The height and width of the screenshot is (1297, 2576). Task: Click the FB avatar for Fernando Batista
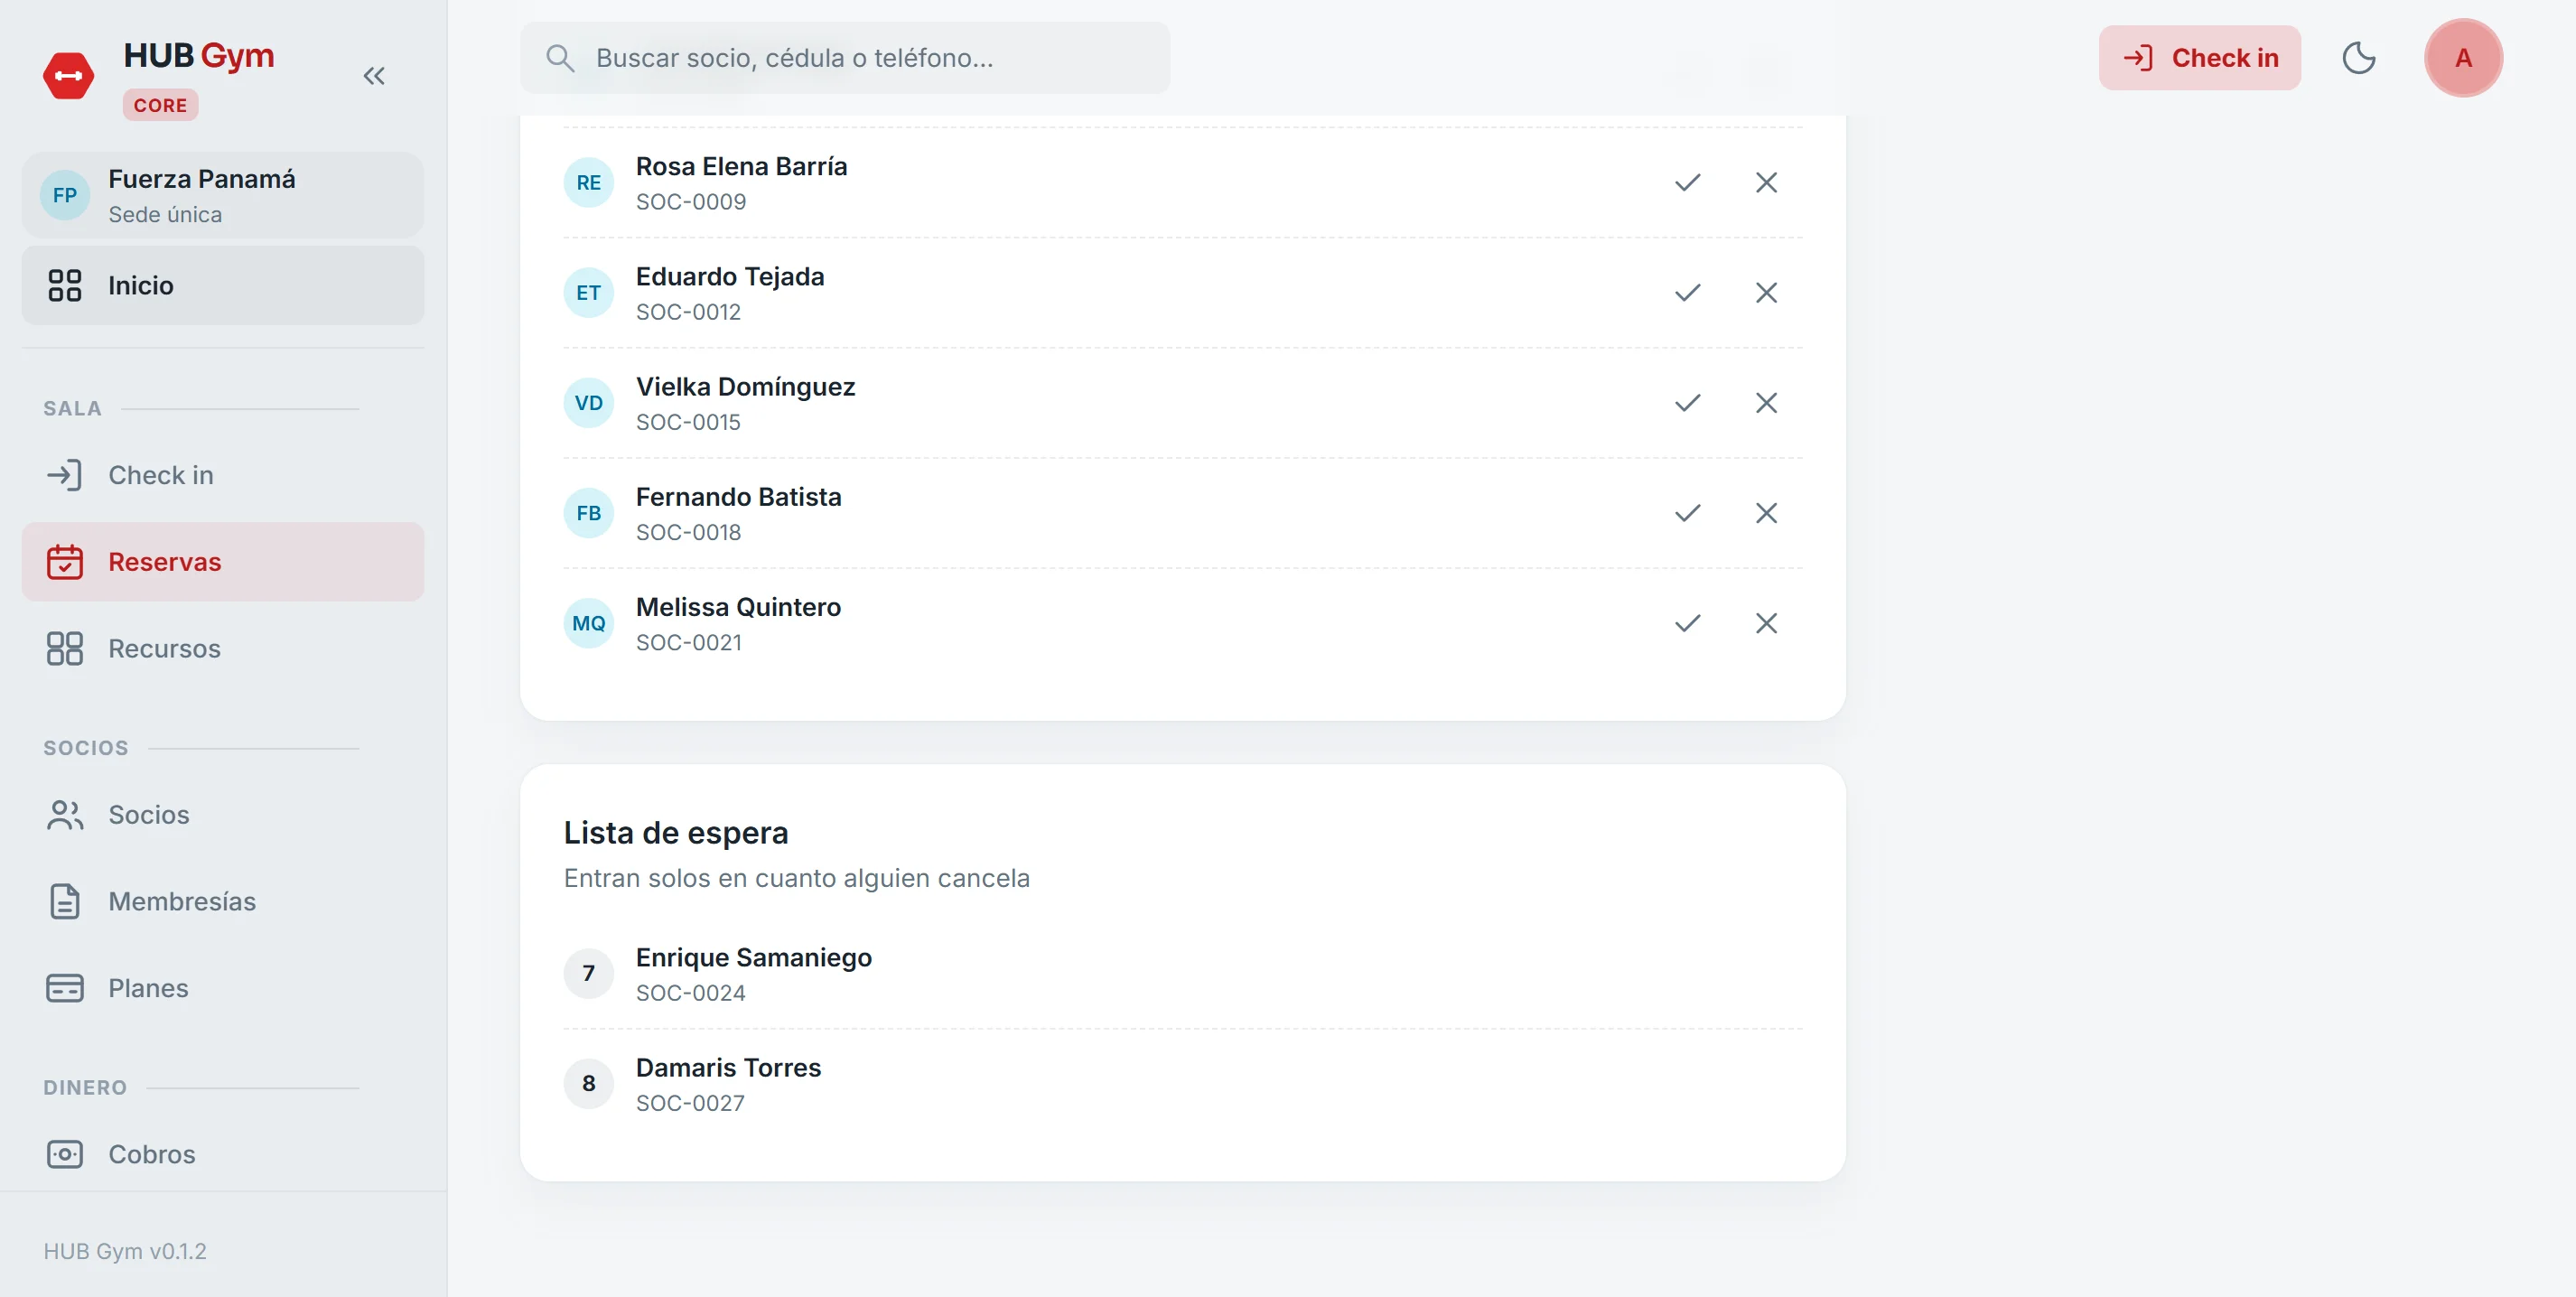point(589,513)
